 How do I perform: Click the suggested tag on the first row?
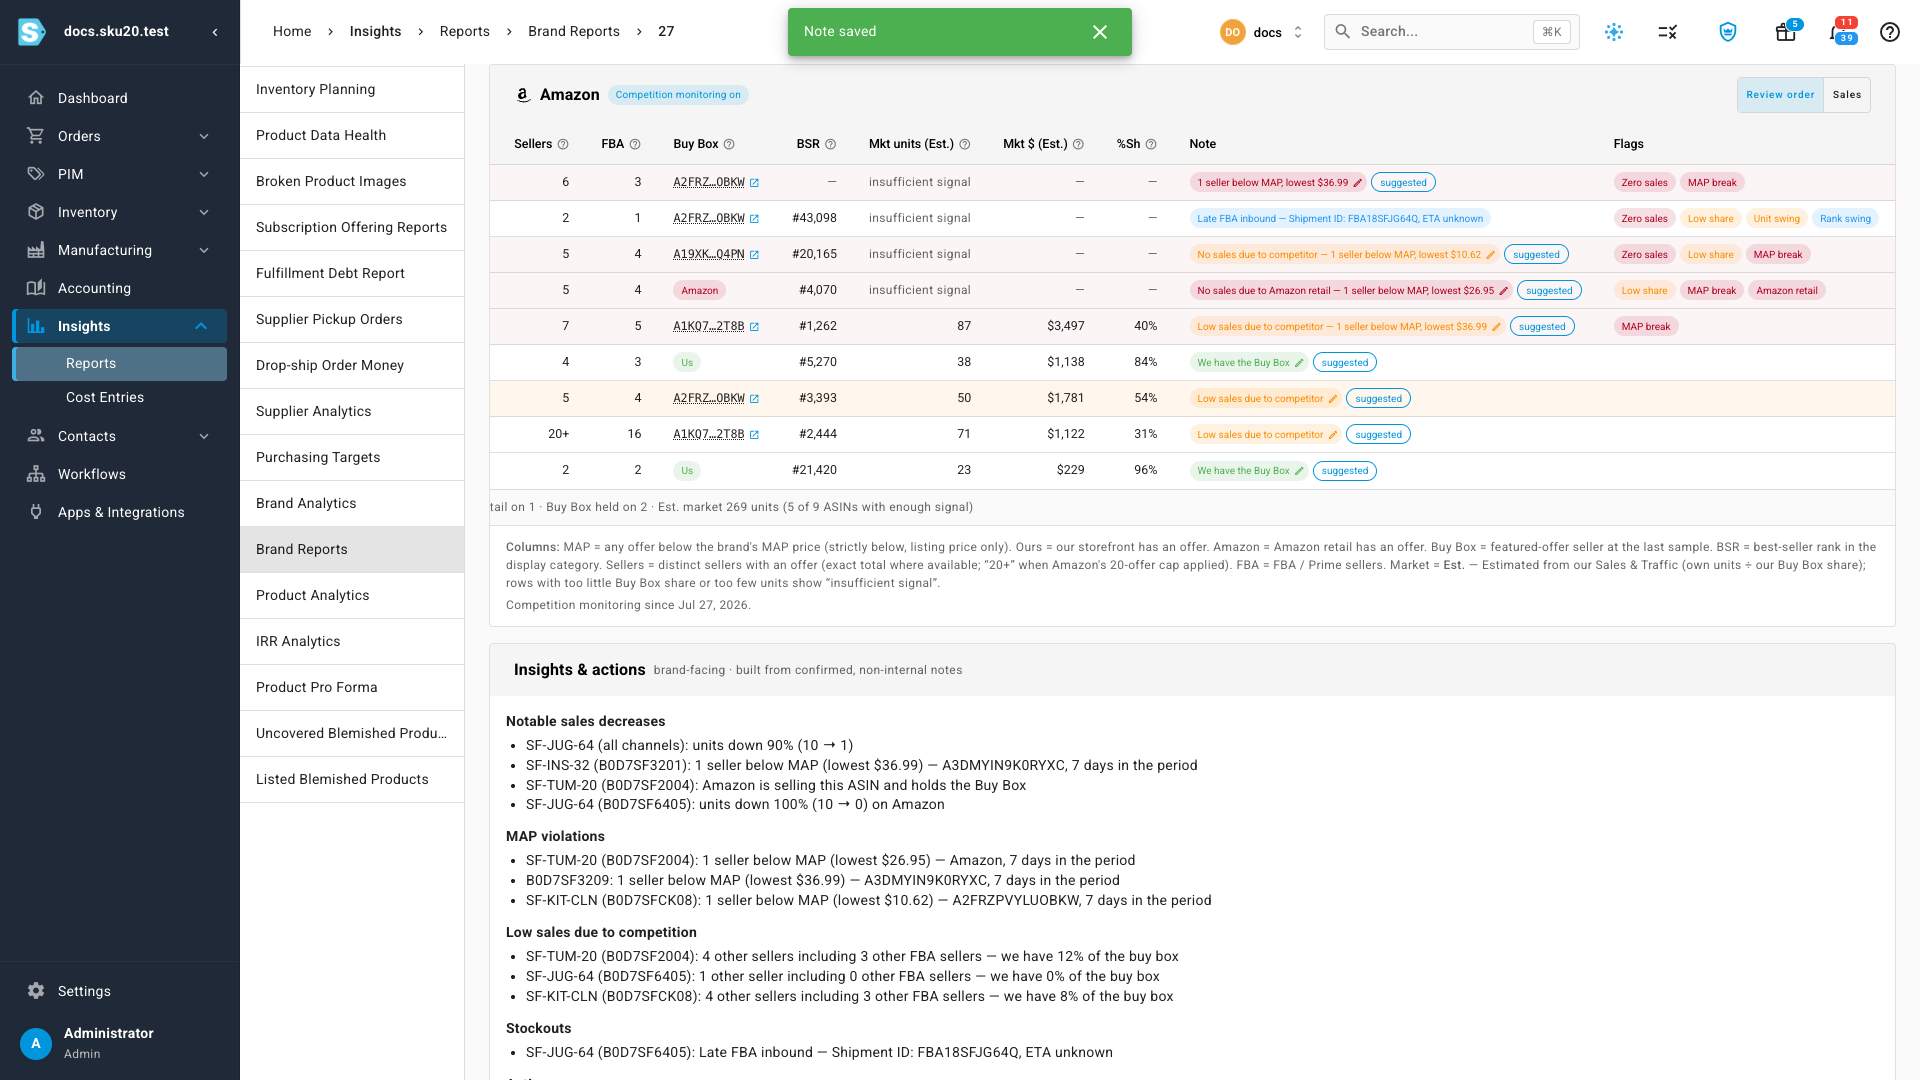pos(1403,183)
